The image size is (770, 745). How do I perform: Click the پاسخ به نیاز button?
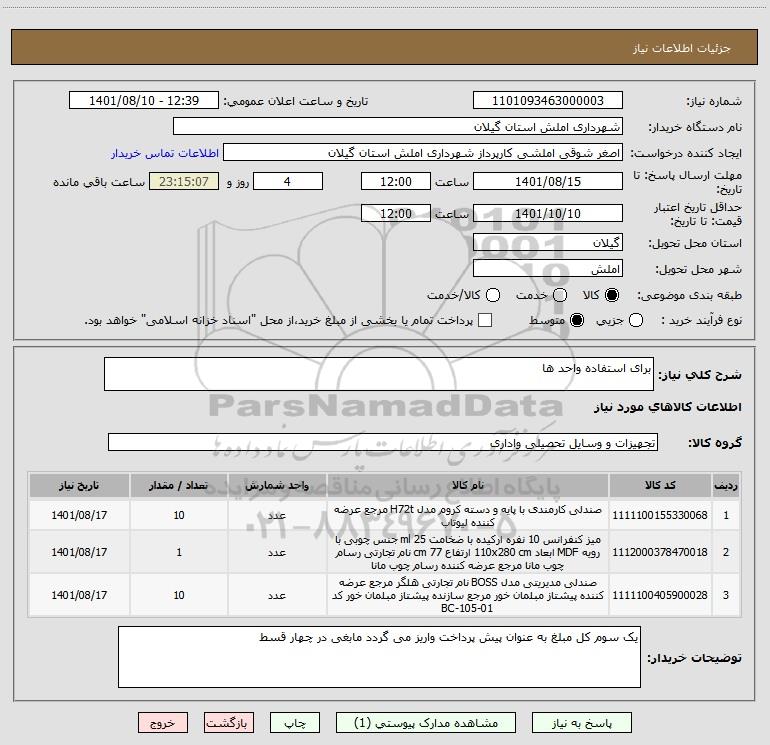coord(582,723)
